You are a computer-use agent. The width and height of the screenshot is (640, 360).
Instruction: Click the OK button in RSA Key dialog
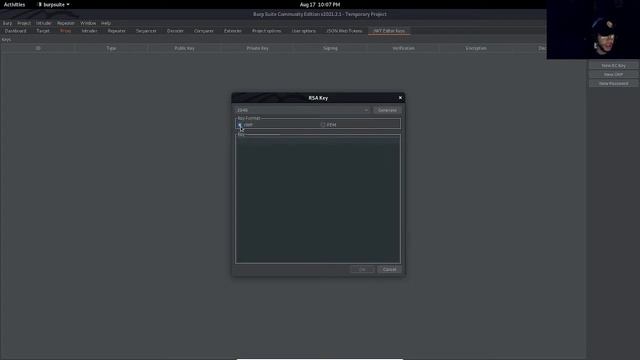[x=362, y=269]
